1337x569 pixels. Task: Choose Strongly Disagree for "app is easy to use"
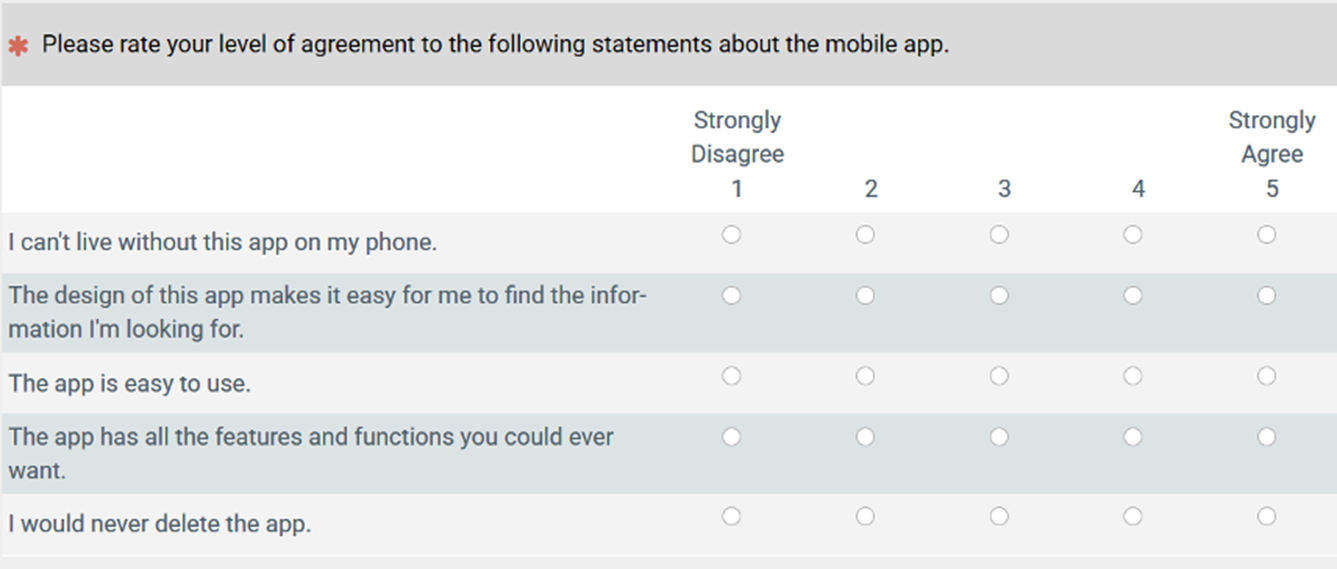tap(732, 376)
